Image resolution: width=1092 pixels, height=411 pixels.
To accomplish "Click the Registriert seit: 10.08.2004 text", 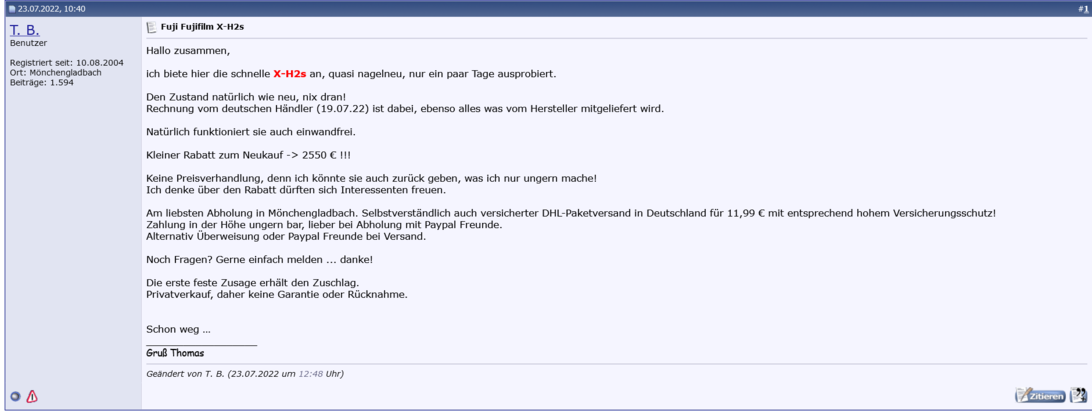I will tap(65, 62).
